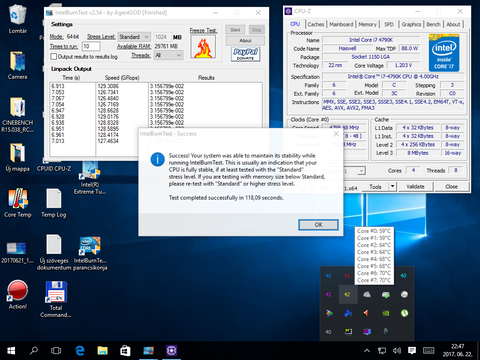
Task: Open the Új mappa folder icon
Action: point(17,157)
